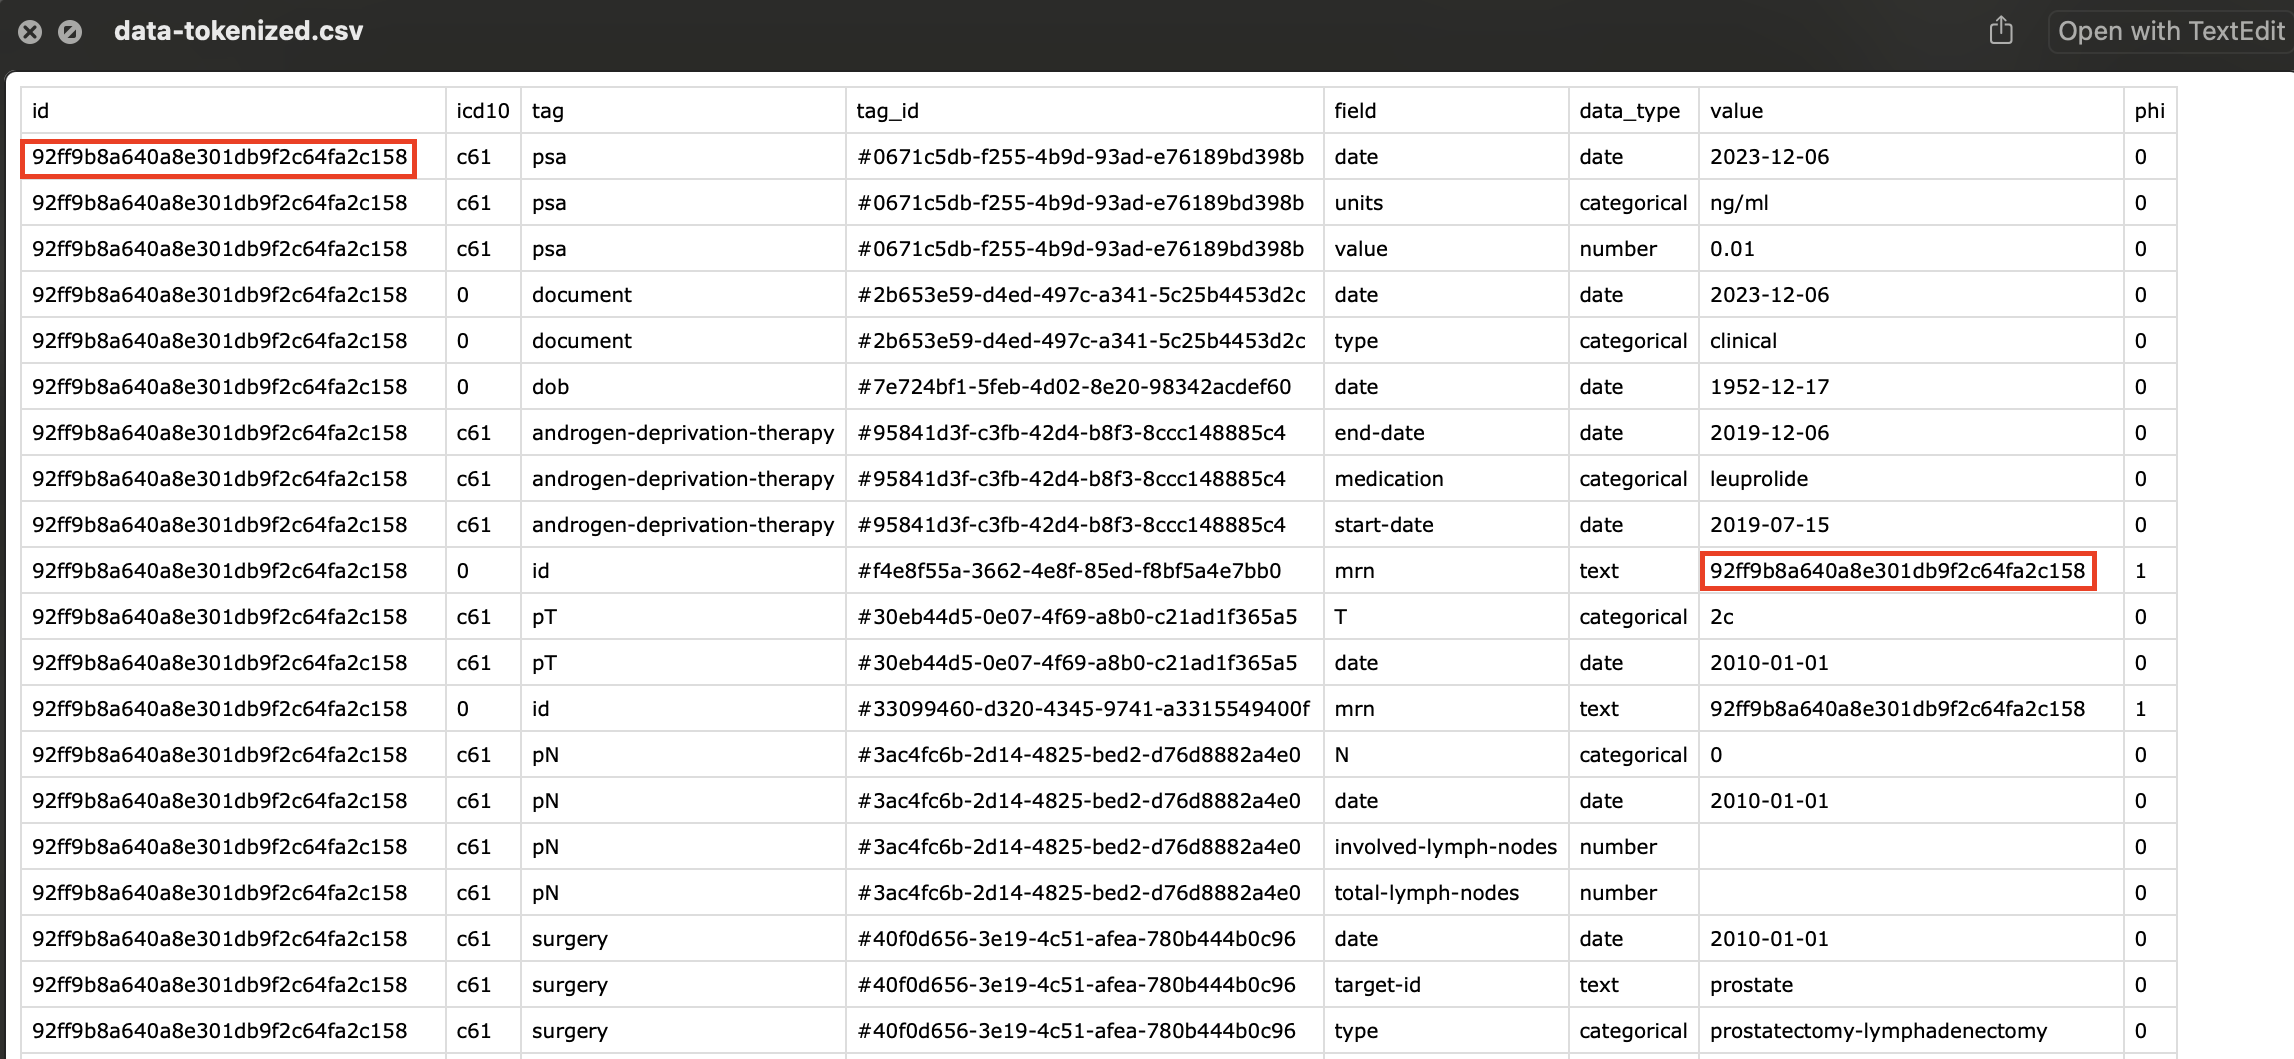Select the 'involved-lymph-nodes' field cell

click(1444, 847)
